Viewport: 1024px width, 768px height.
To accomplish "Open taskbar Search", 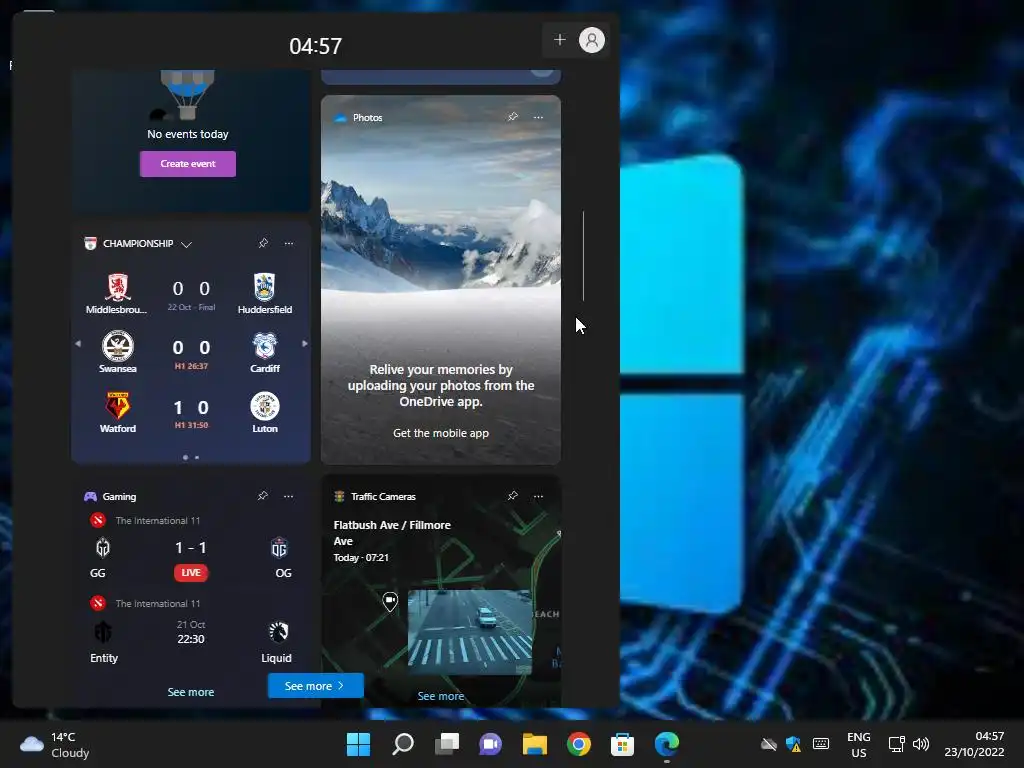I will click(402, 744).
